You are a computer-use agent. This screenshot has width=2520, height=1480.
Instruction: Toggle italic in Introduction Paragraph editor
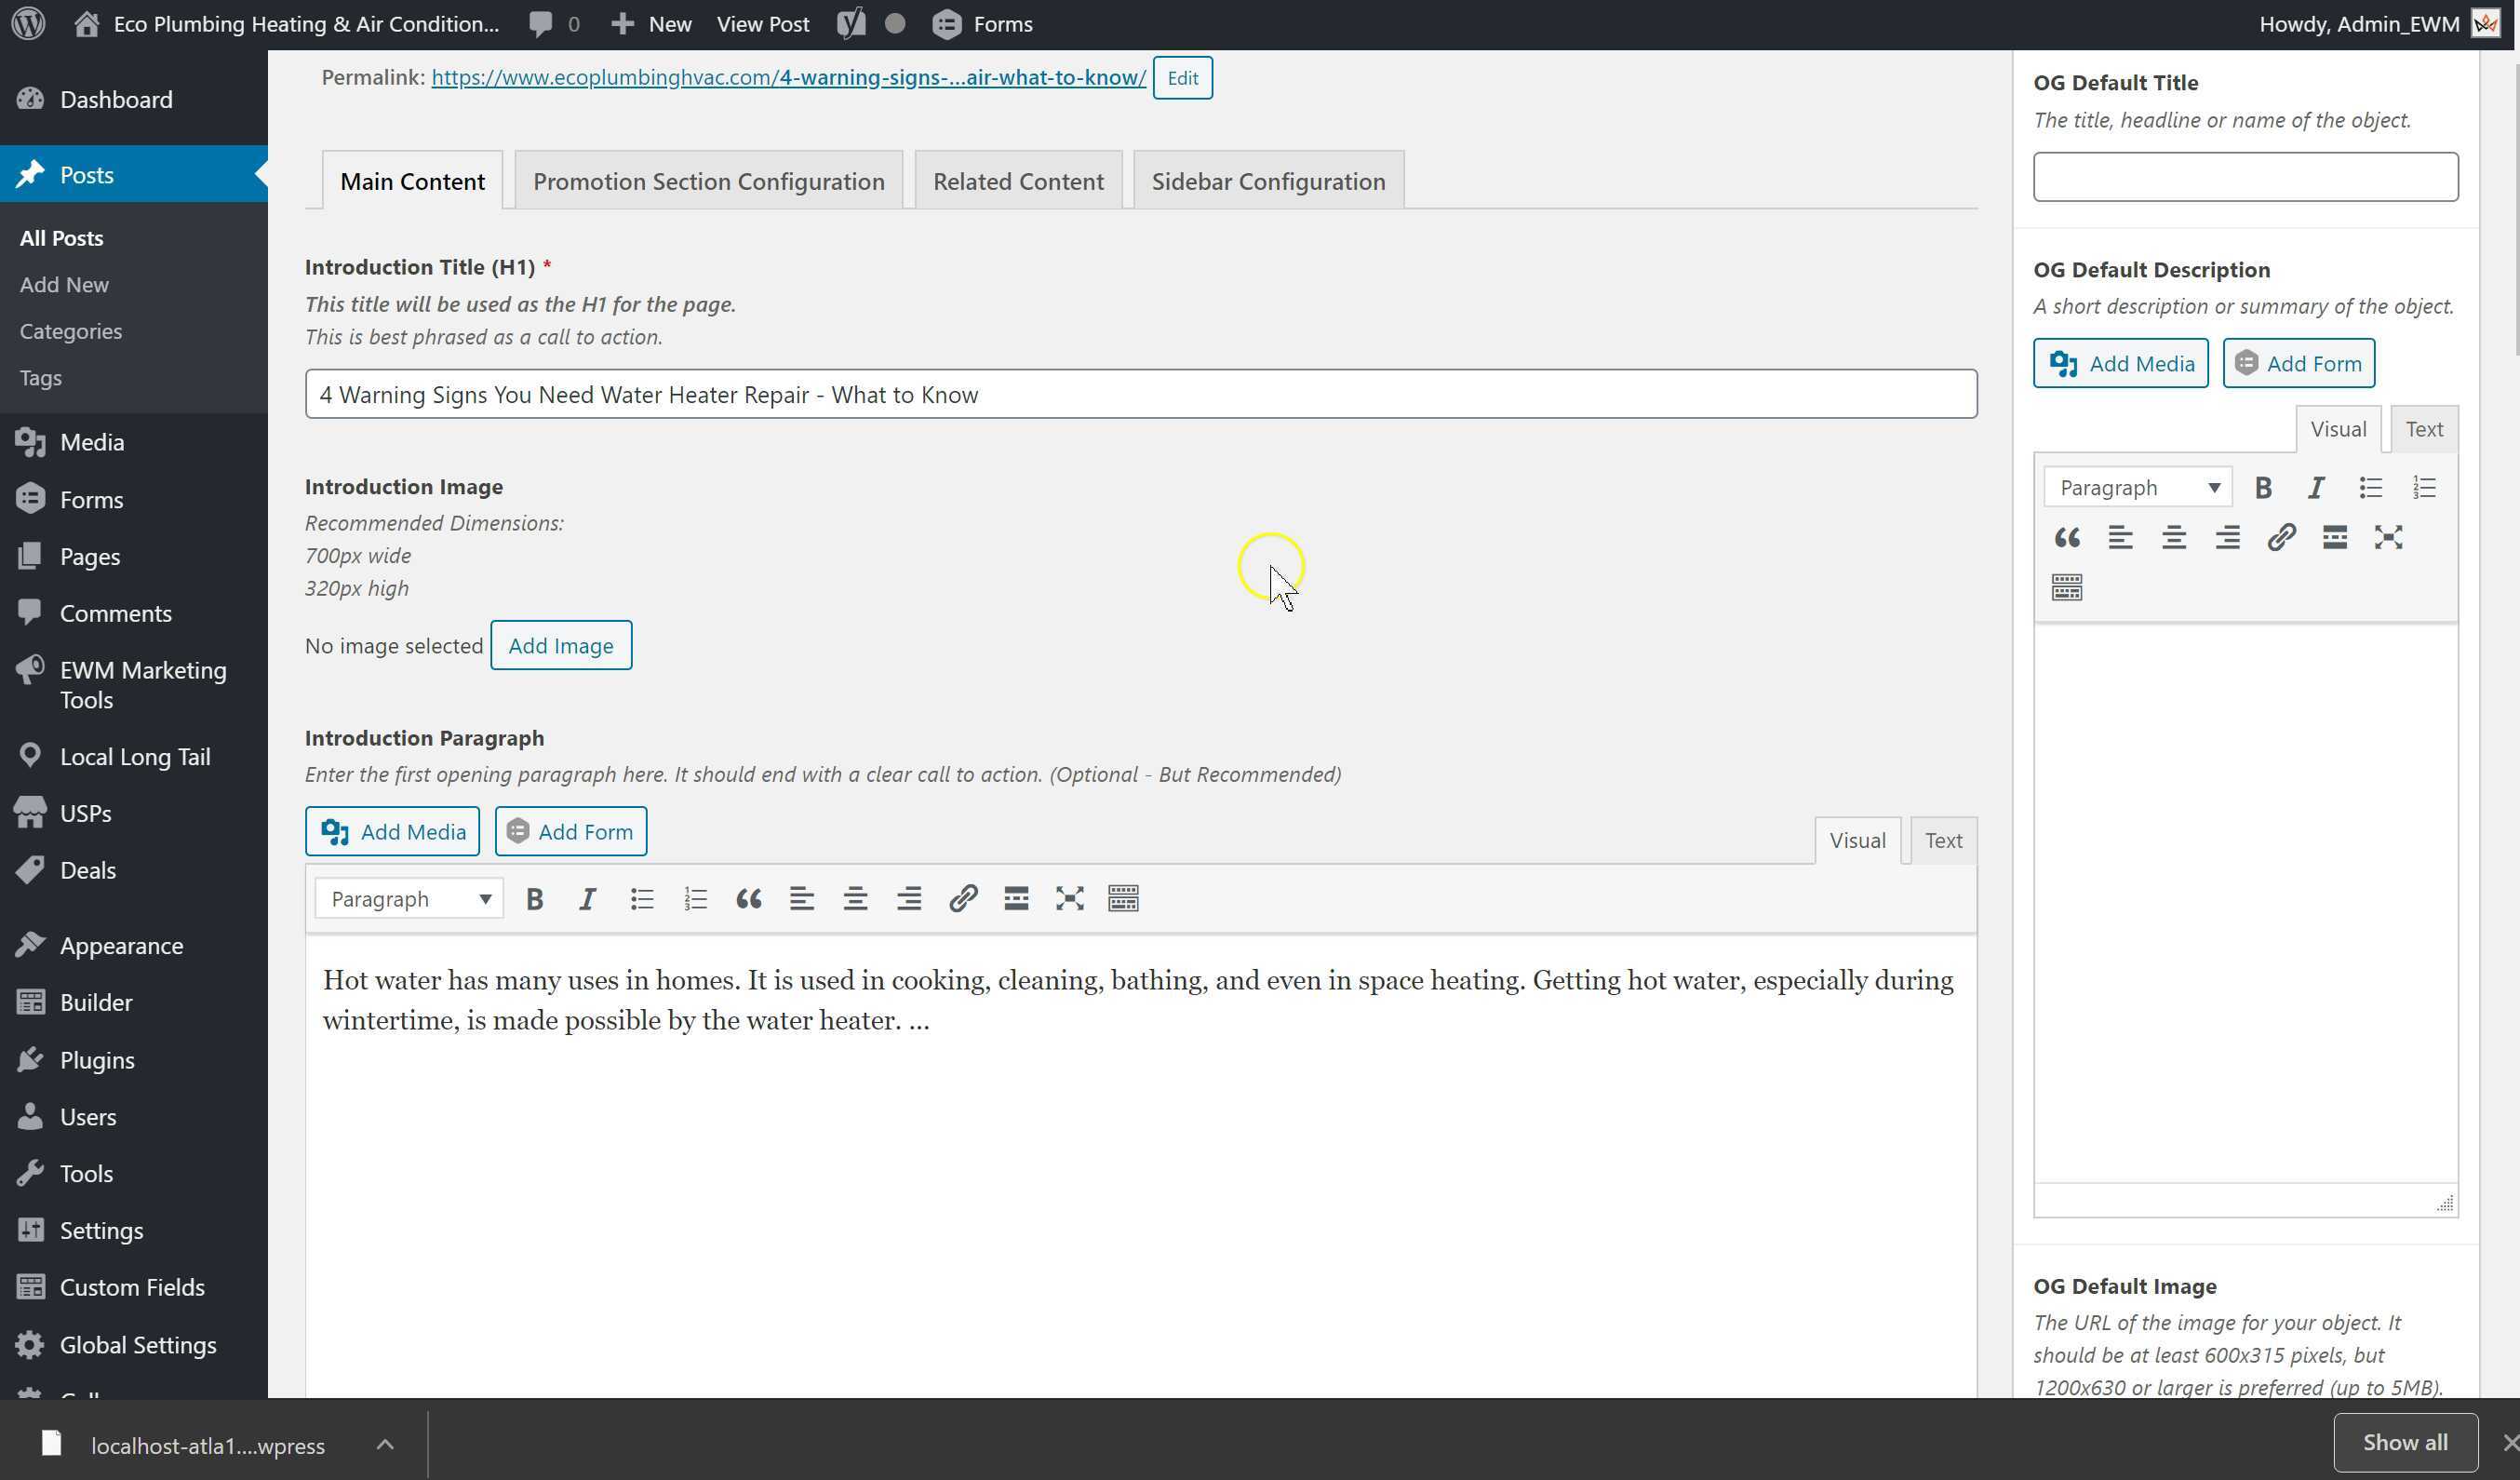[x=588, y=899]
